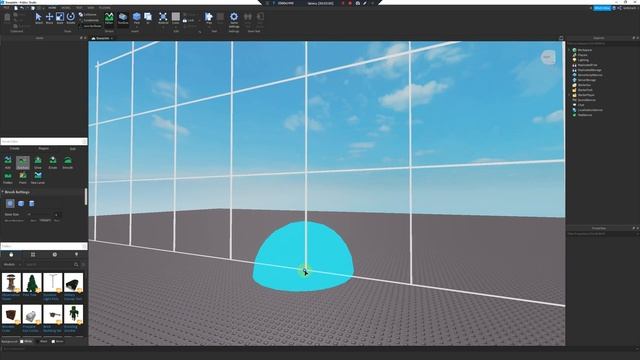Open the Material picker icon
The height and width of the screenshot is (360, 640).
point(163,18)
